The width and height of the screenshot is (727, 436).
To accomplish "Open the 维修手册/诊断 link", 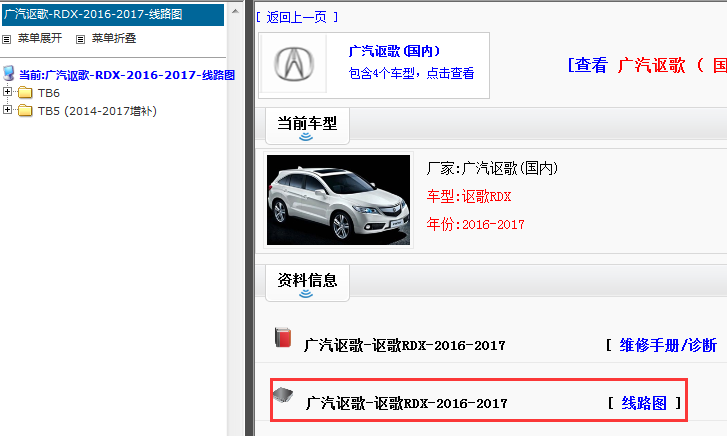I will (x=668, y=345).
